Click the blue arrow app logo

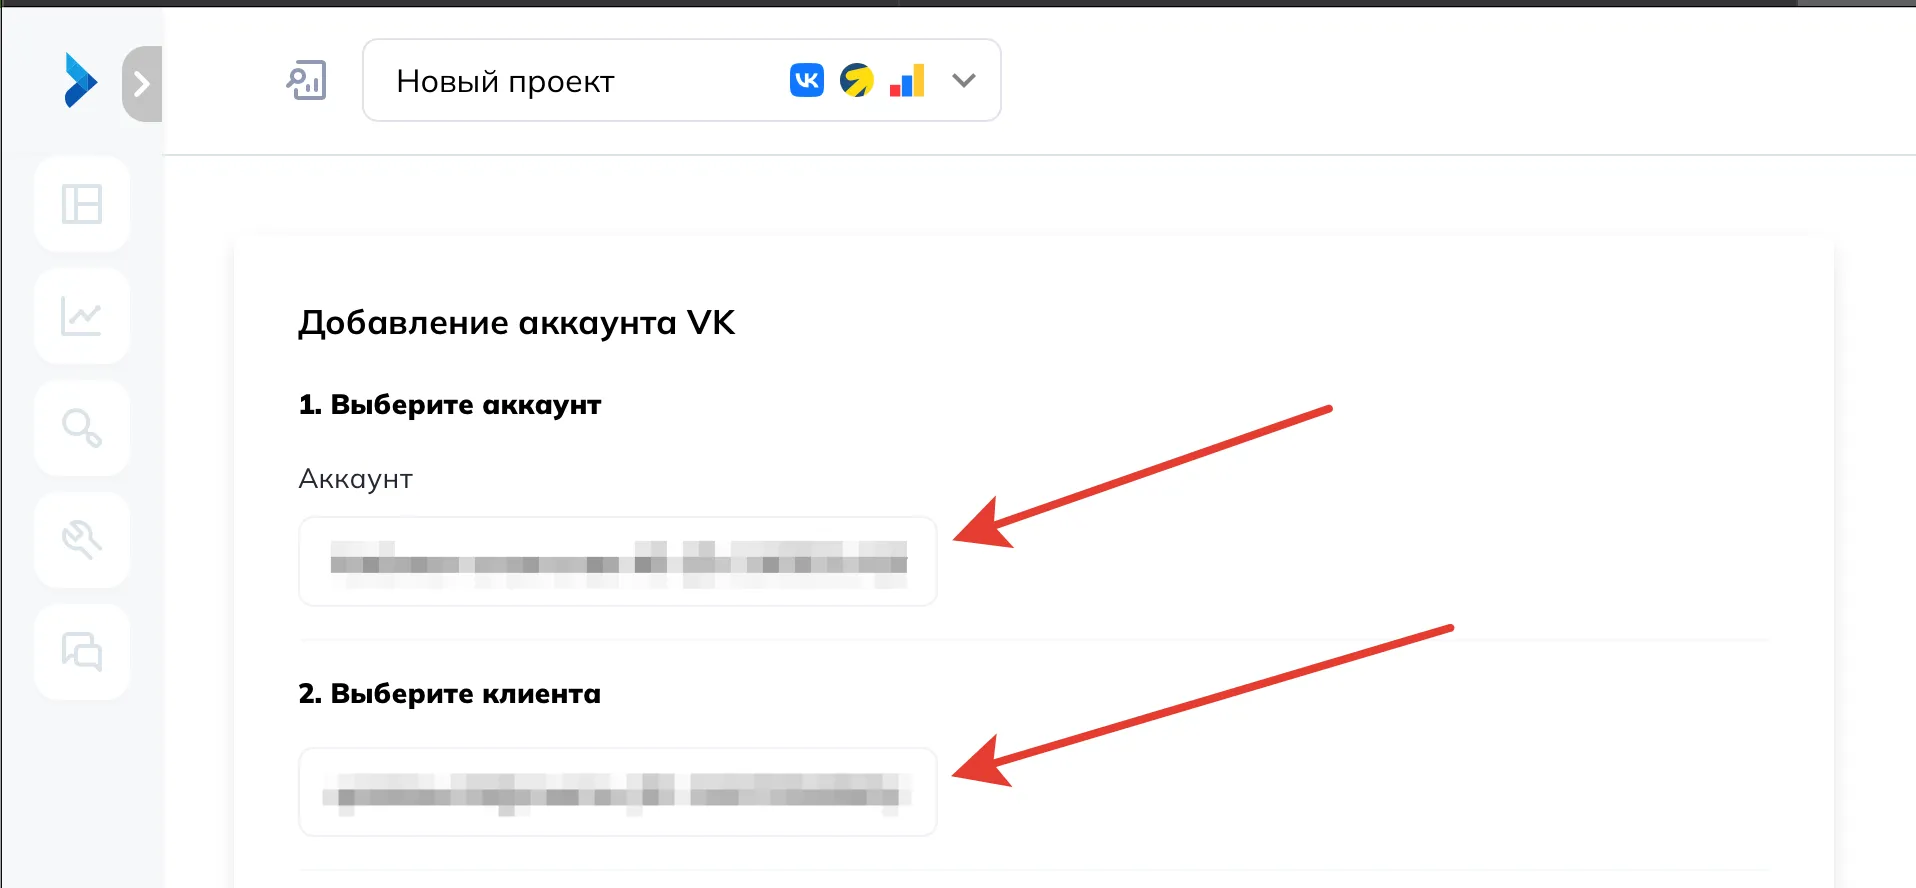(x=80, y=80)
